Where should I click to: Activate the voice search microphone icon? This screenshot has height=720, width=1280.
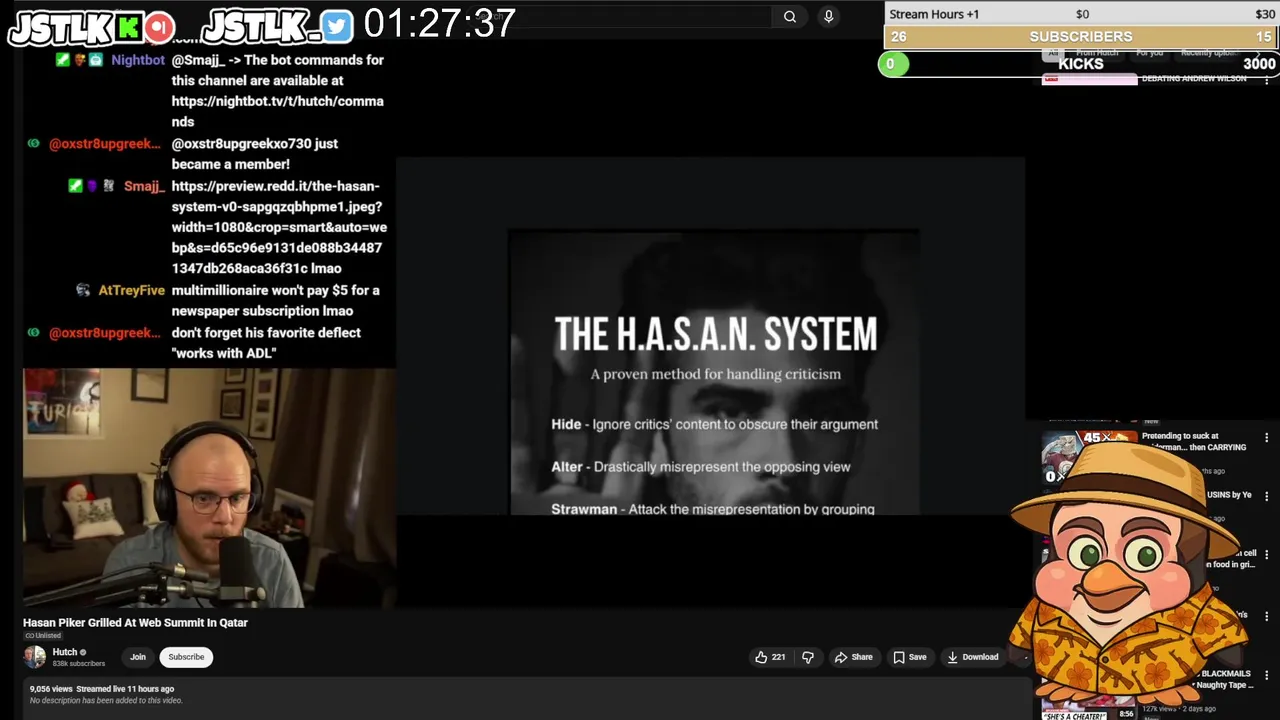click(x=828, y=16)
